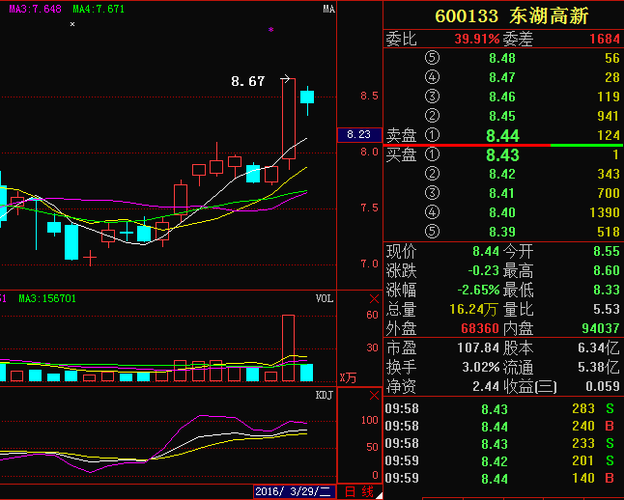This screenshot has width=624, height=500.
Task: Click the white x marker near chart top
Action: point(72,24)
